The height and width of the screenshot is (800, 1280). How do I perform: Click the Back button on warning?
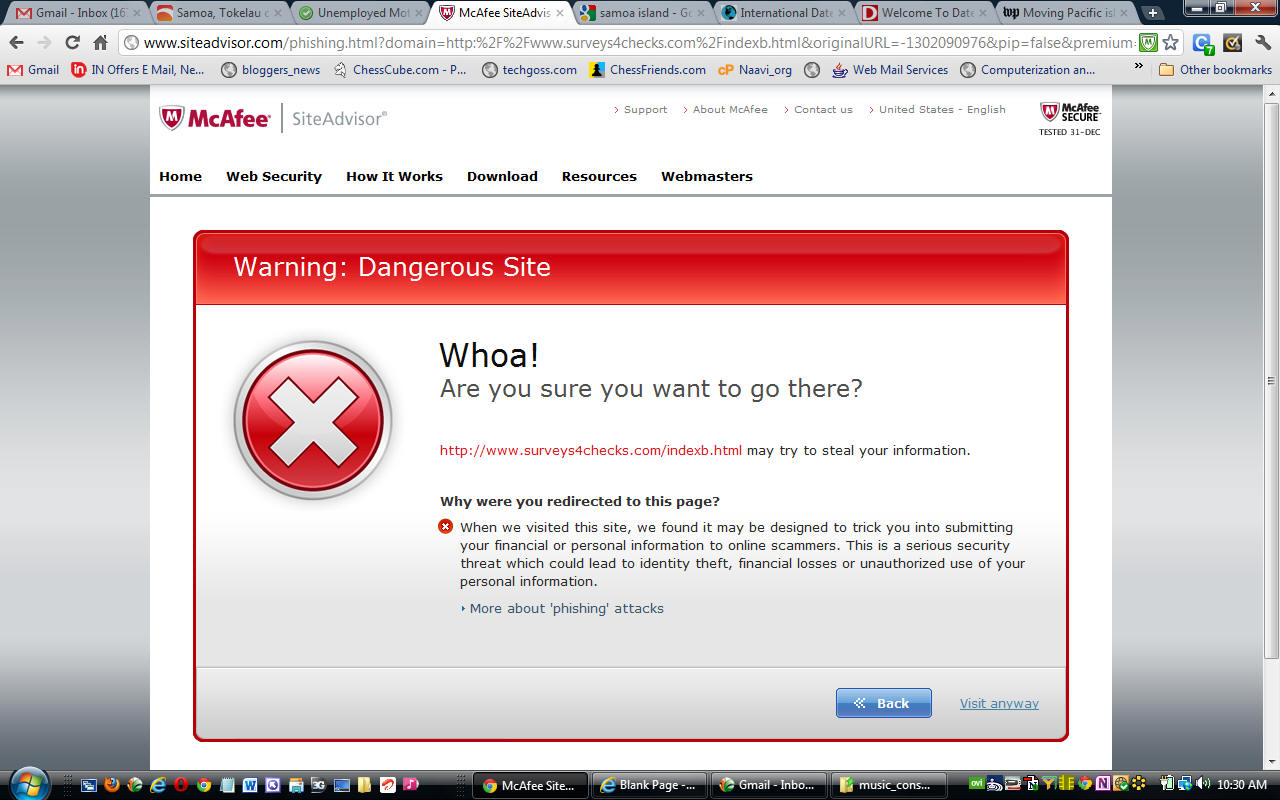pyautogui.click(x=884, y=703)
